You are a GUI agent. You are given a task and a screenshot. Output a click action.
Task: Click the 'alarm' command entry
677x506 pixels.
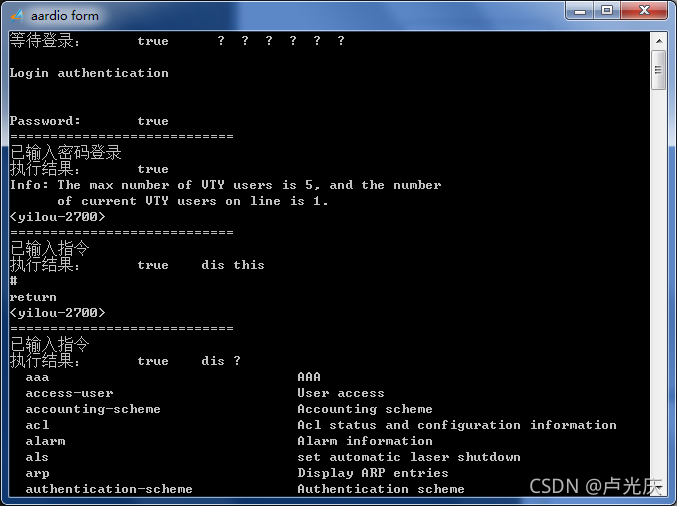pos(45,441)
